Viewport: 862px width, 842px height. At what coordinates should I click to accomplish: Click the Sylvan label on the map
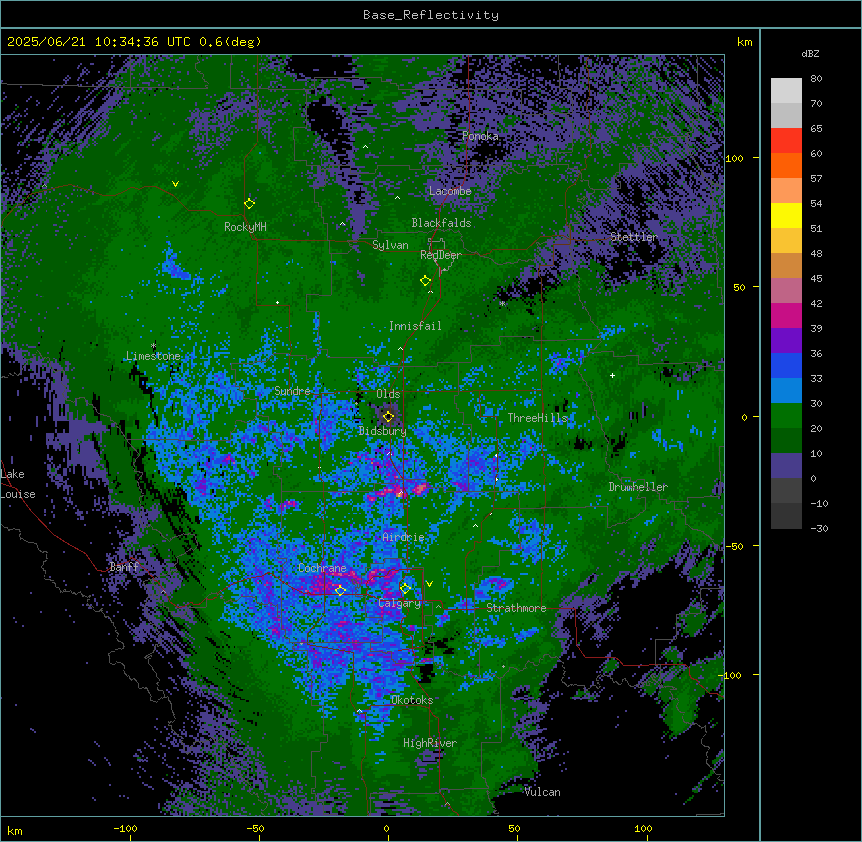point(390,245)
